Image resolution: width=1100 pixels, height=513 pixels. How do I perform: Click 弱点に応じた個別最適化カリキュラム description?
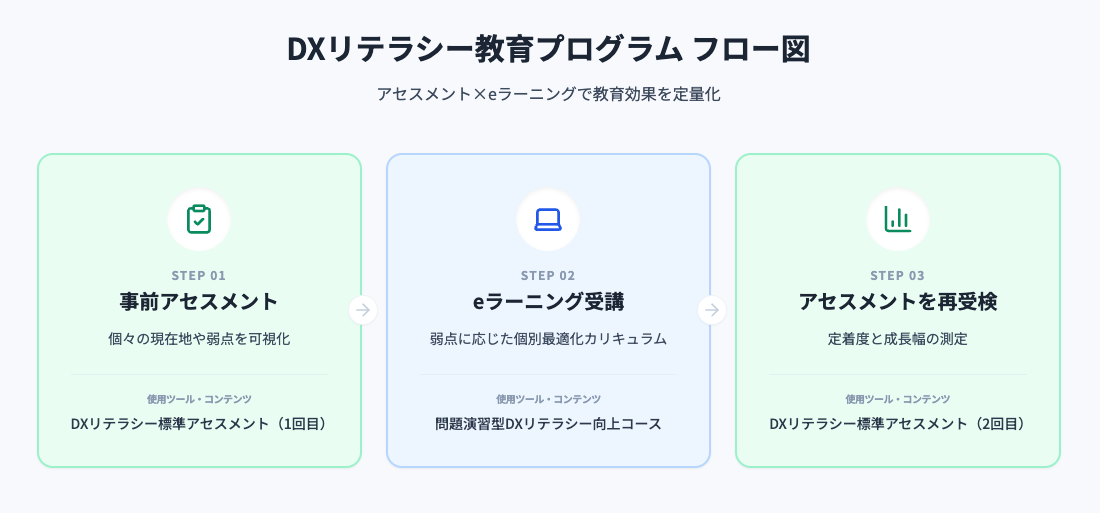548,339
